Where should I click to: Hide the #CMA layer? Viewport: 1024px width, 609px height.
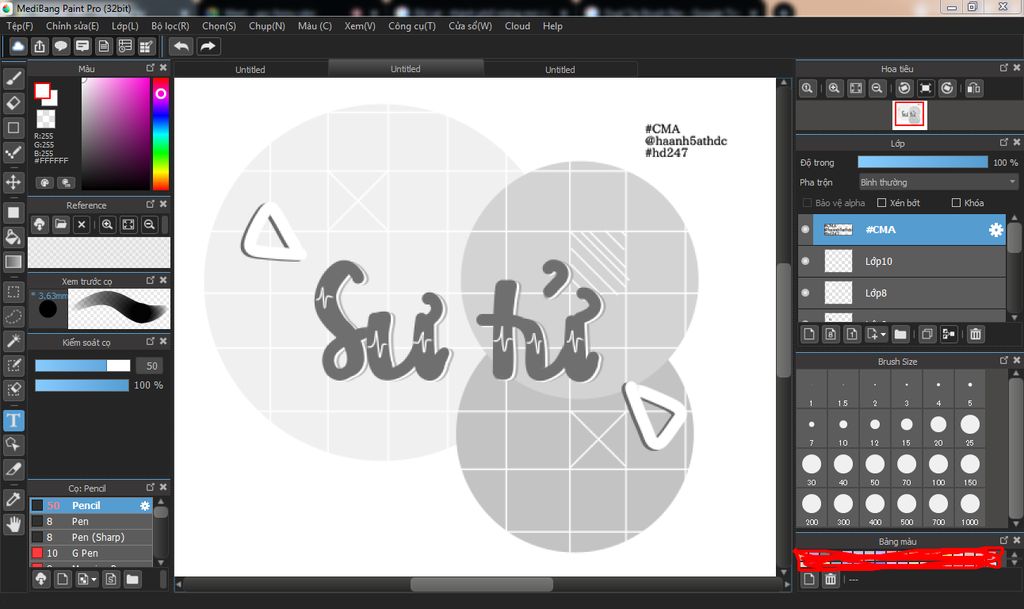[805, 229]
